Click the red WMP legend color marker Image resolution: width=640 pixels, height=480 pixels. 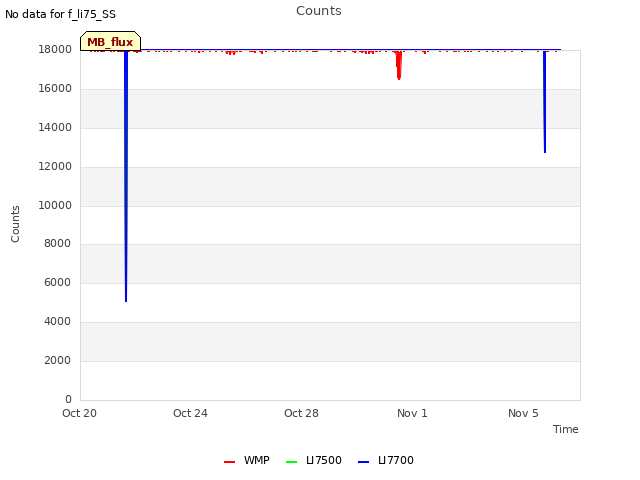229,462
